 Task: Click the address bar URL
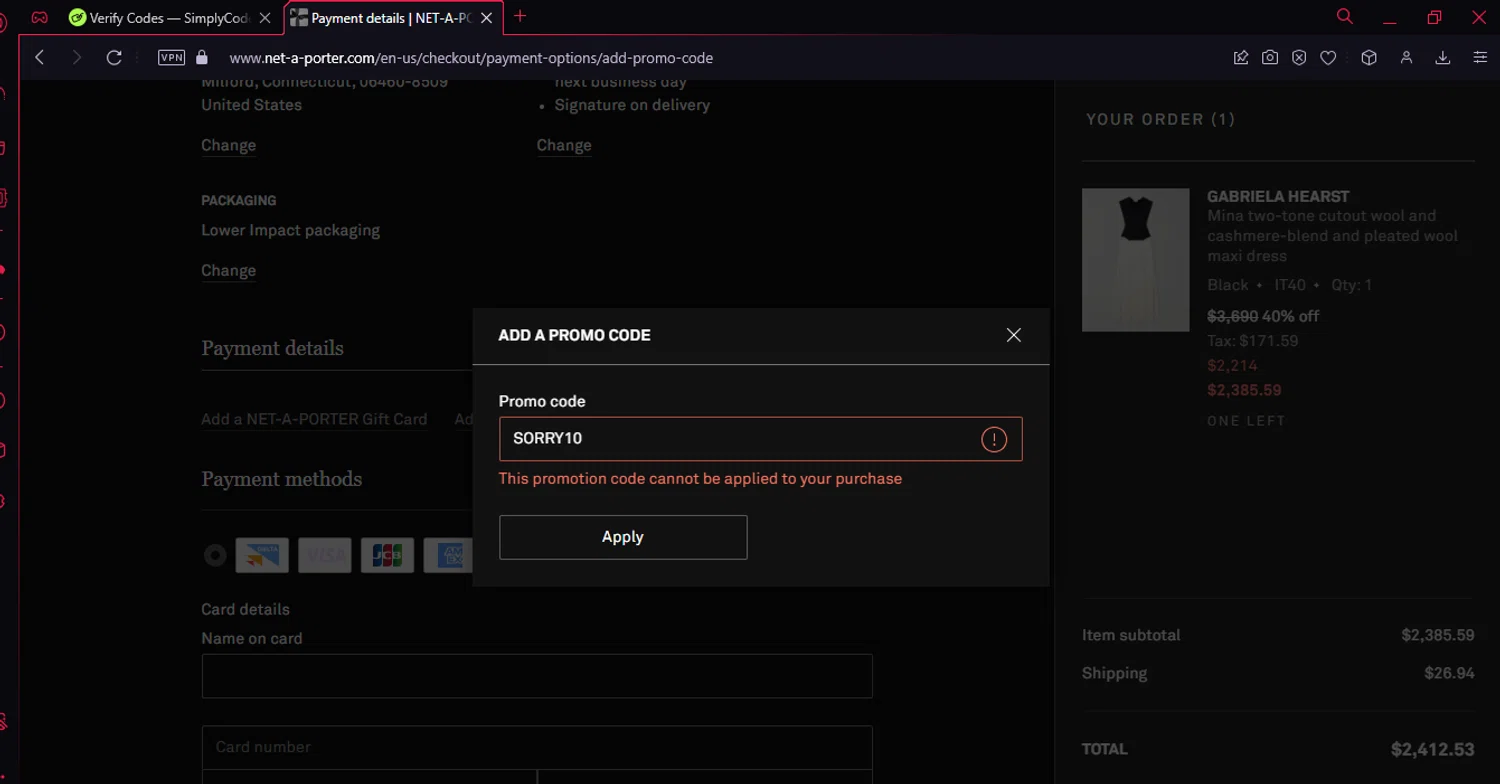pos(471,58)
